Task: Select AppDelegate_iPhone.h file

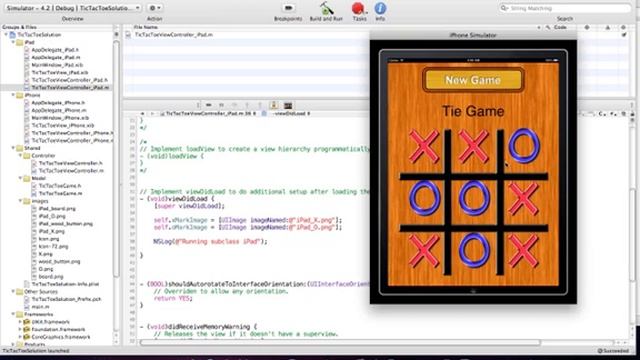Action: click(58, 103)
